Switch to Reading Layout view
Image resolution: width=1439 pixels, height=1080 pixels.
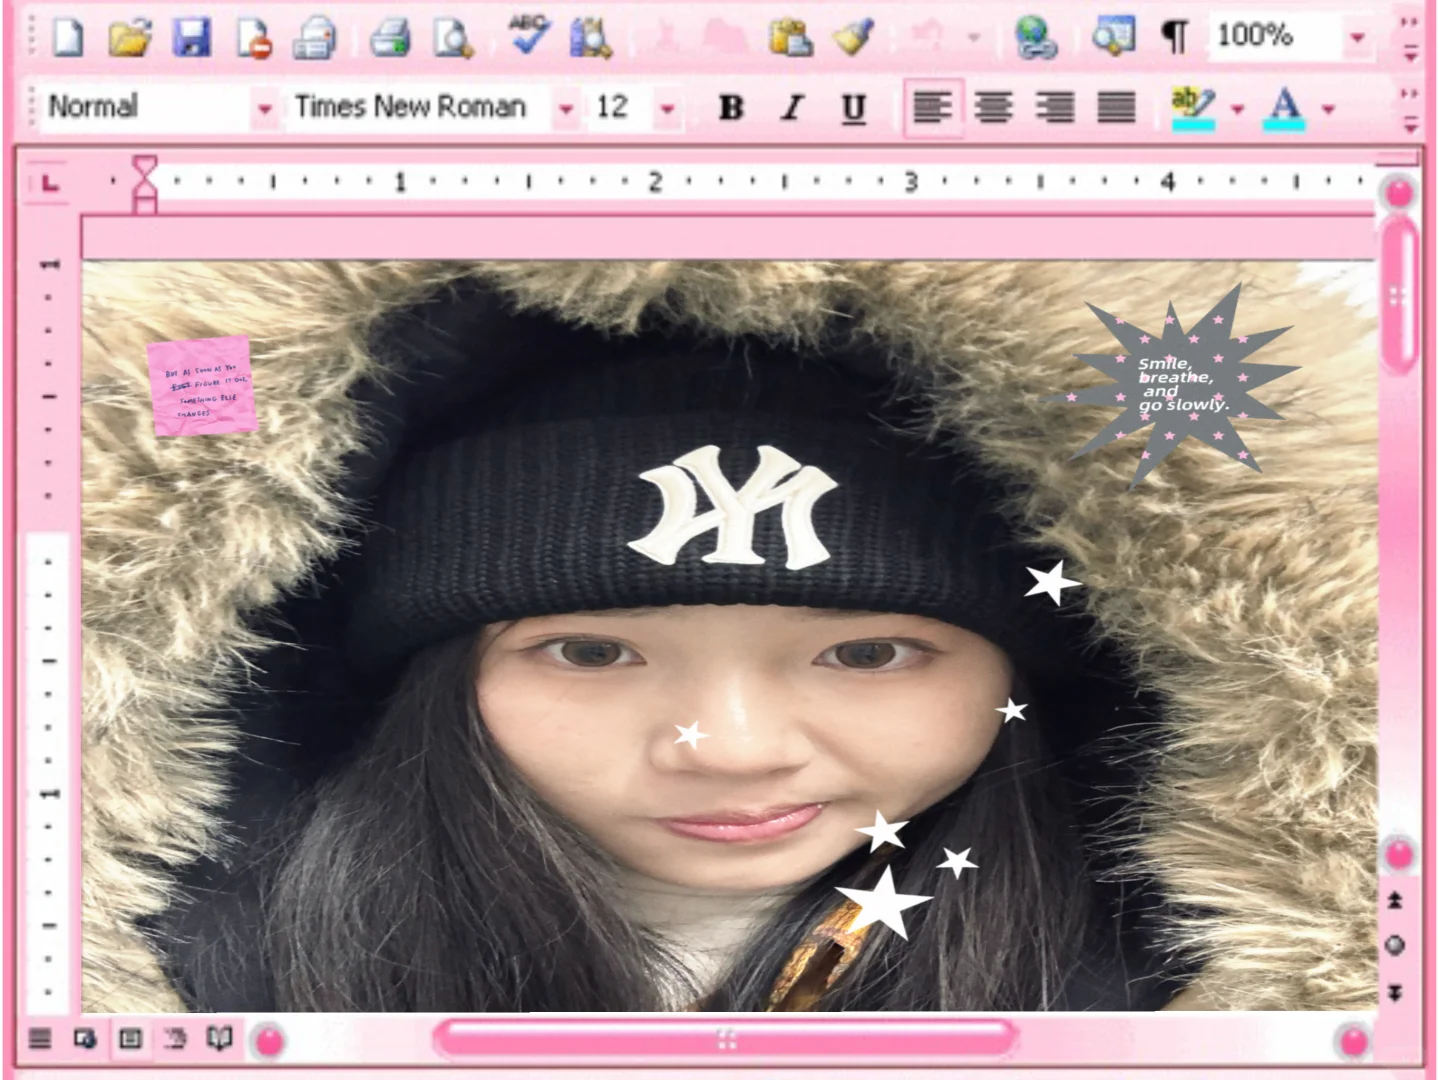point(220,1039)
